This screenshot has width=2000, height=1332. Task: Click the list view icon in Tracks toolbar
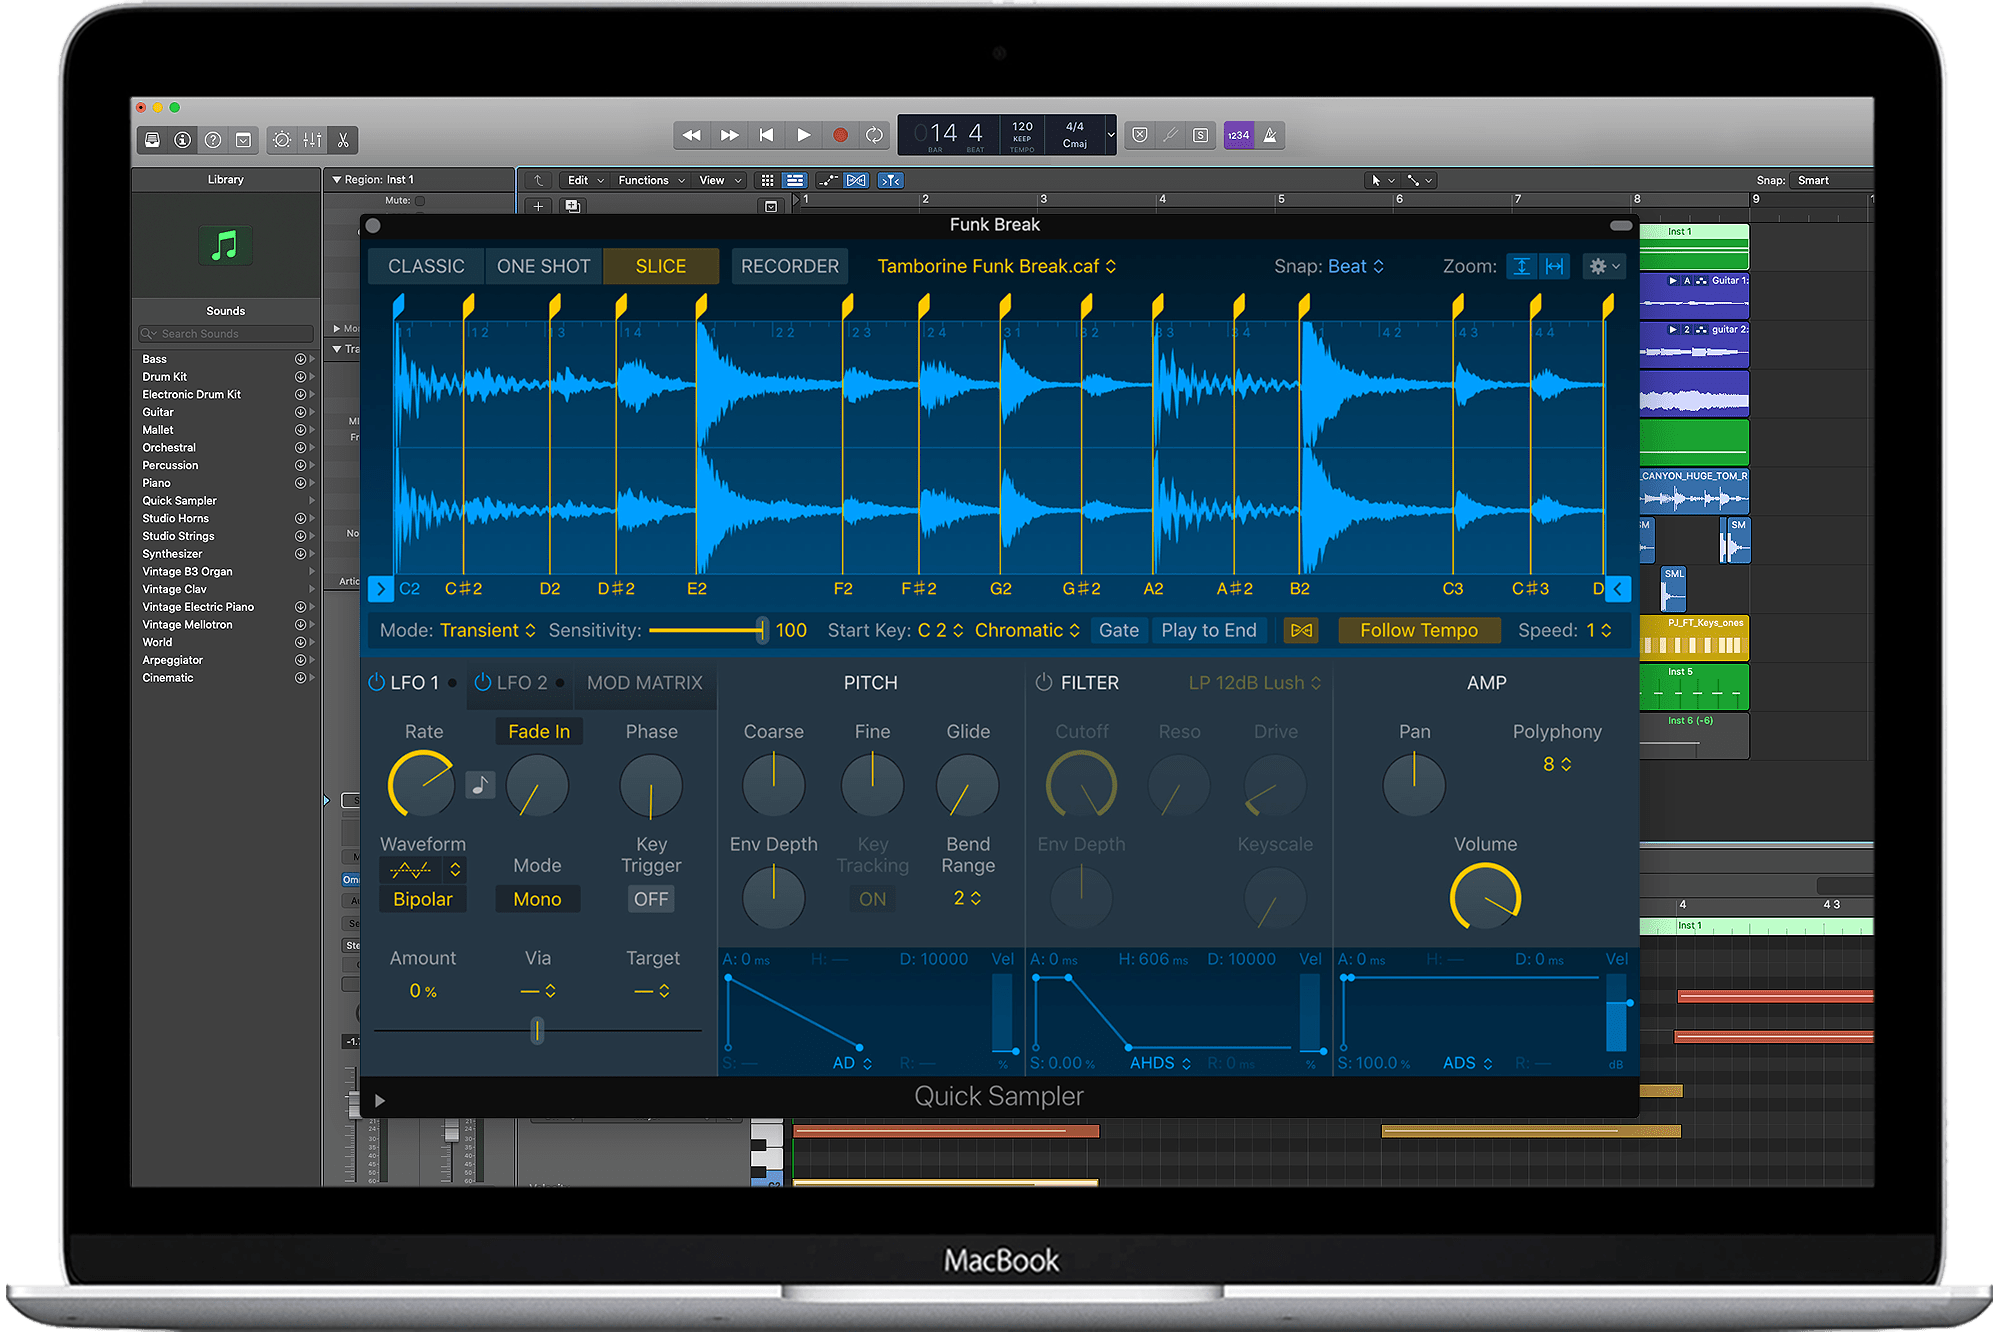795,180
